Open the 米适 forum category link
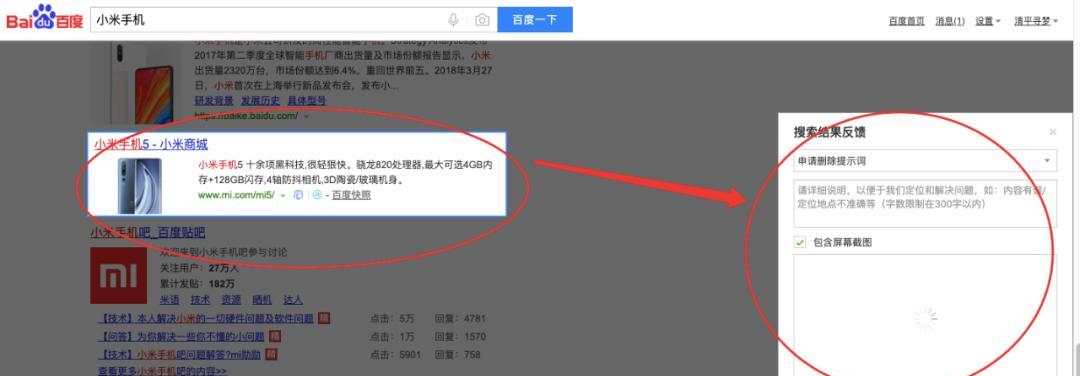Viewport: 1080px width, 376px height. click(169, 300)
